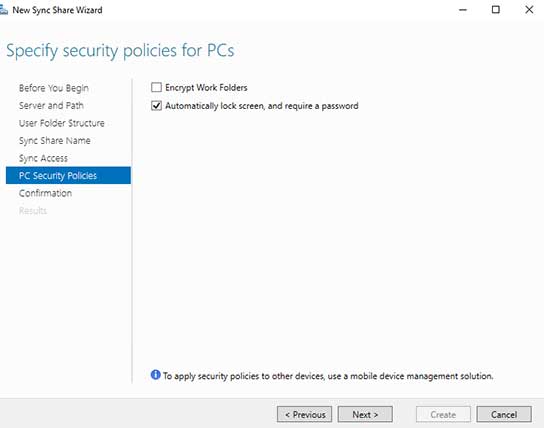The width and height of the screenshot is (544, 428).
Task: Click the Next button
Action: click(365, 414)
